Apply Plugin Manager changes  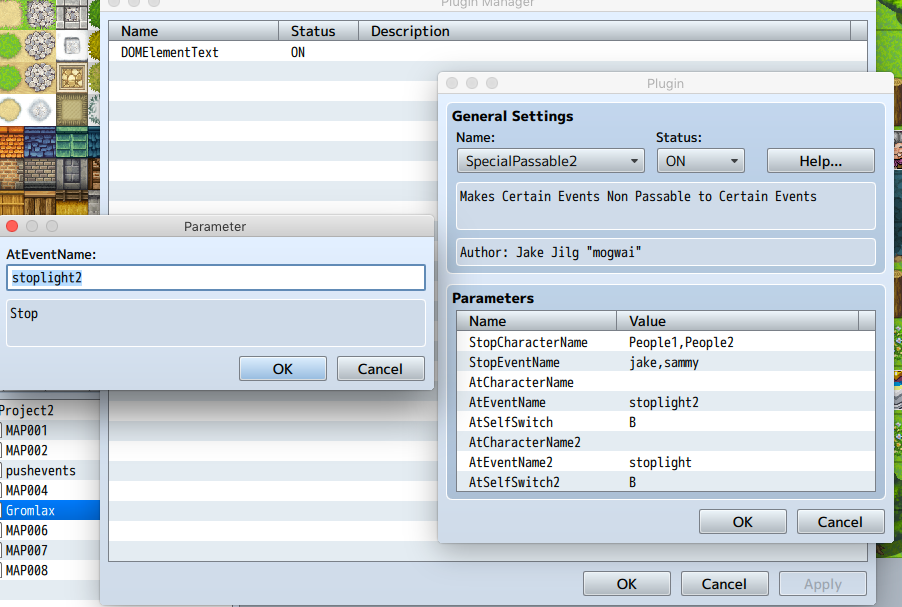coord(822,583)
